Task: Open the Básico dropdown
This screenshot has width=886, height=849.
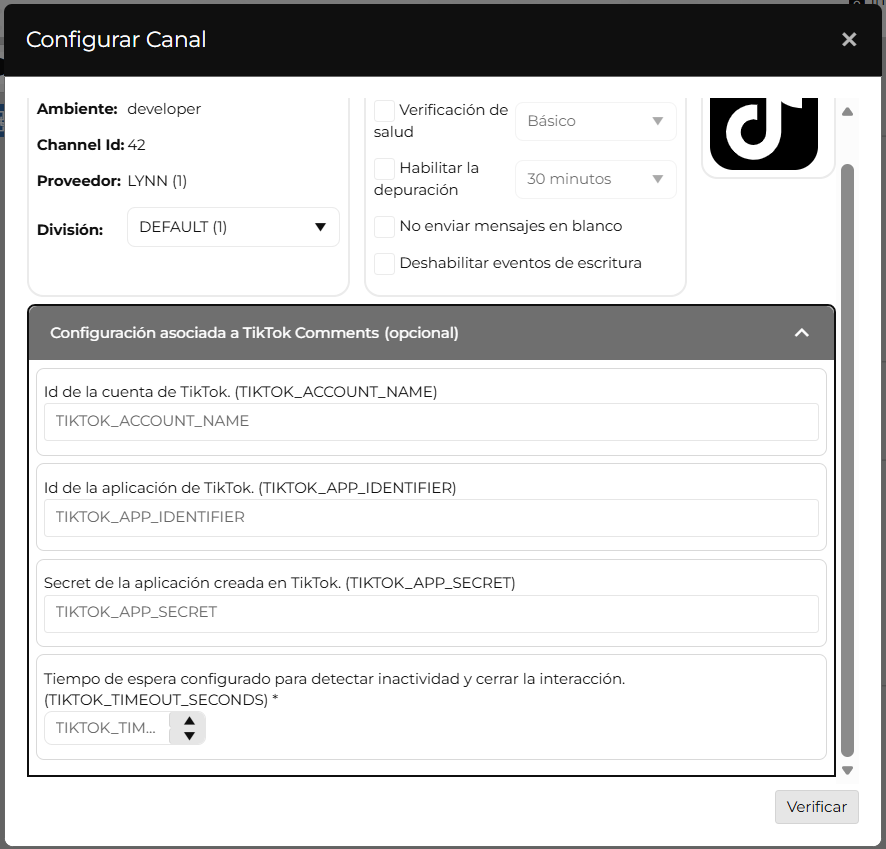Action: coord(596,121)
